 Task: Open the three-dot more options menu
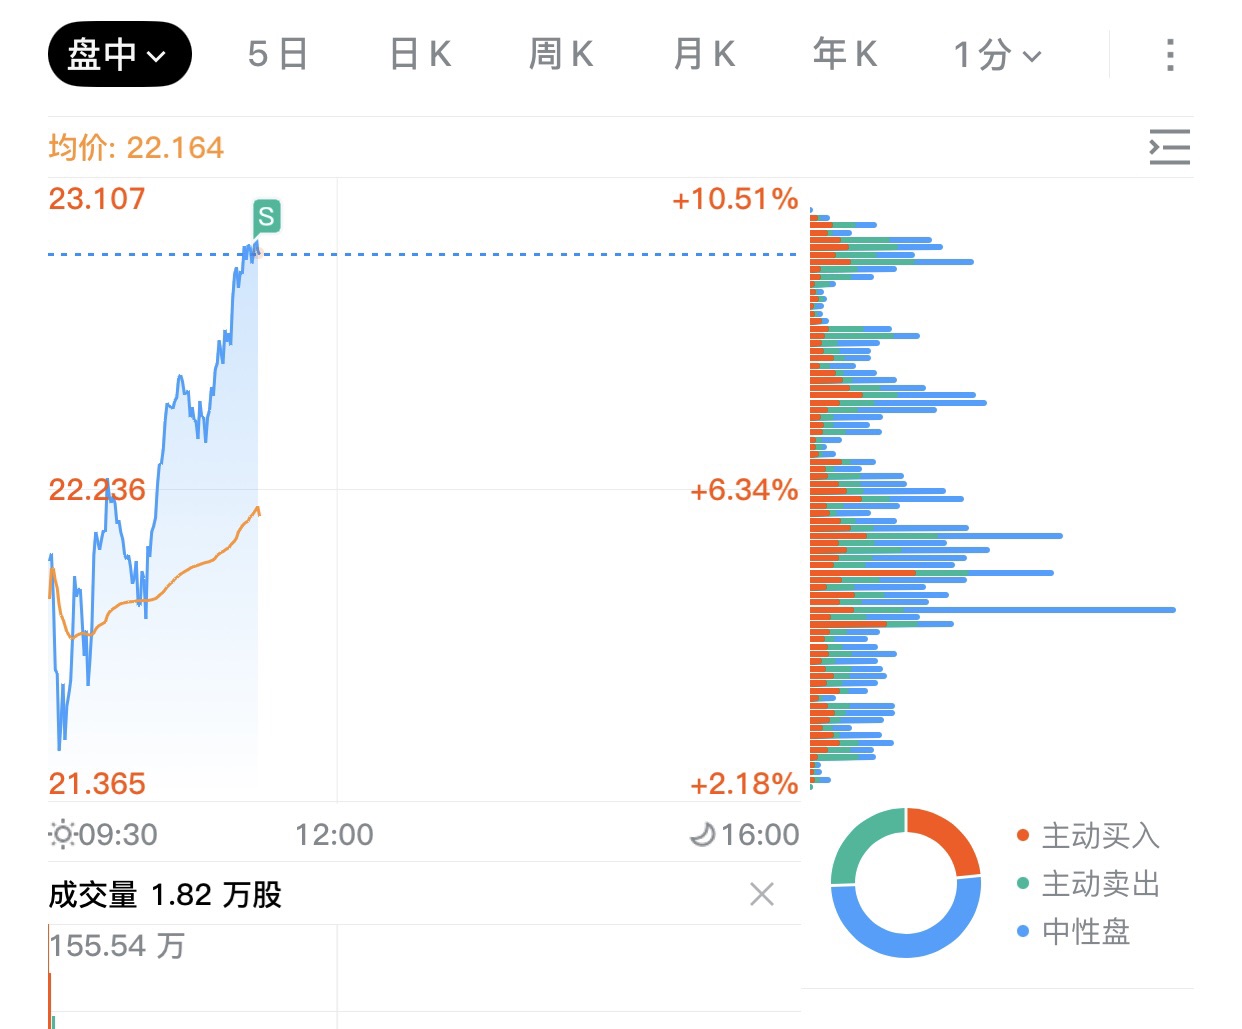[1169, 55]
